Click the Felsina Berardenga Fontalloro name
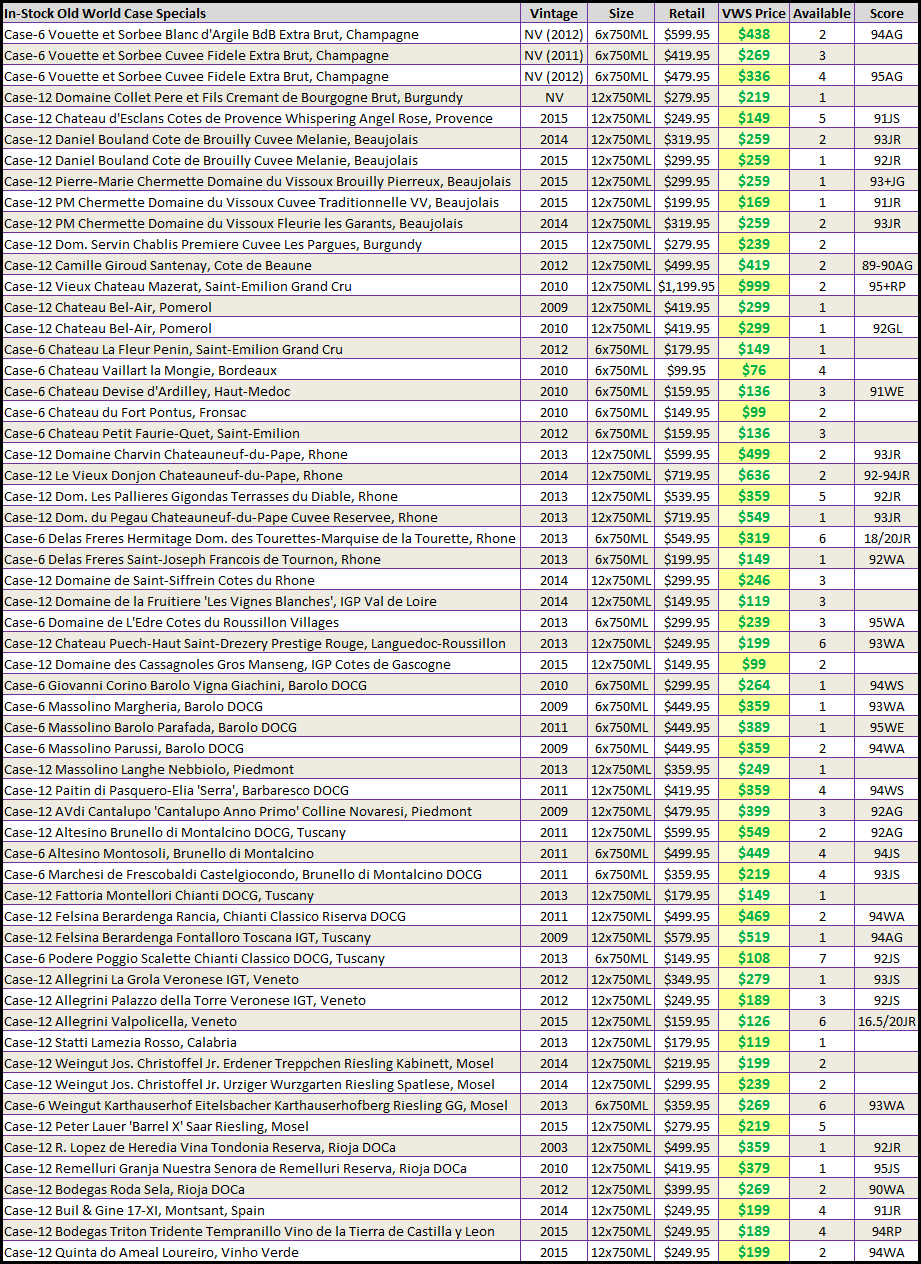Viewport: 921px width, 1264px height. pos(187,938)
